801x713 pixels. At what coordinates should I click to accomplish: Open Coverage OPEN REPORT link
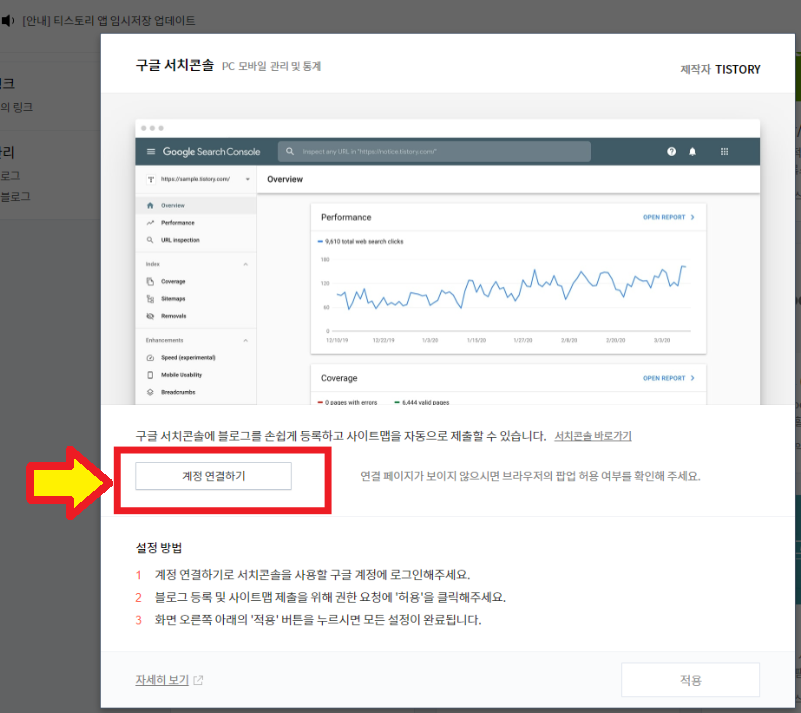tap(669, 378)
